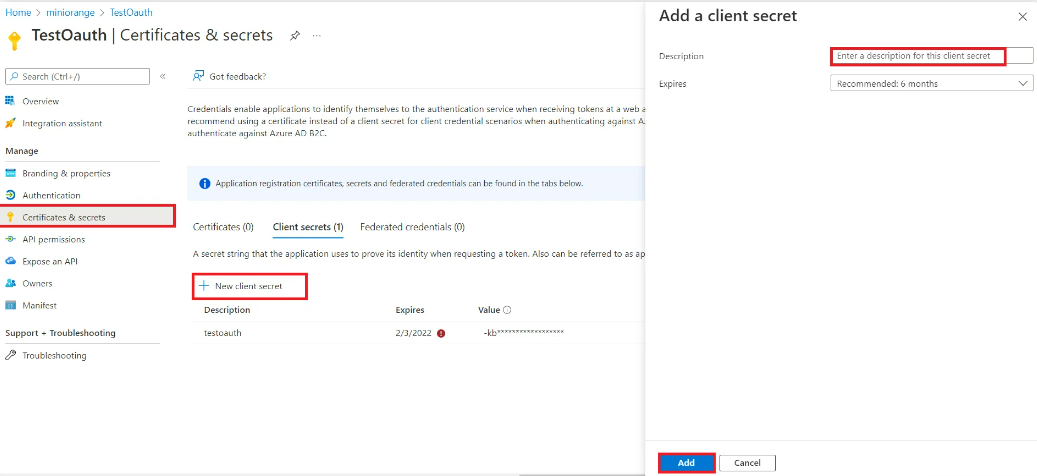
Task: Click the 2/3/2022 expiry date
Action: click(413, 333)
